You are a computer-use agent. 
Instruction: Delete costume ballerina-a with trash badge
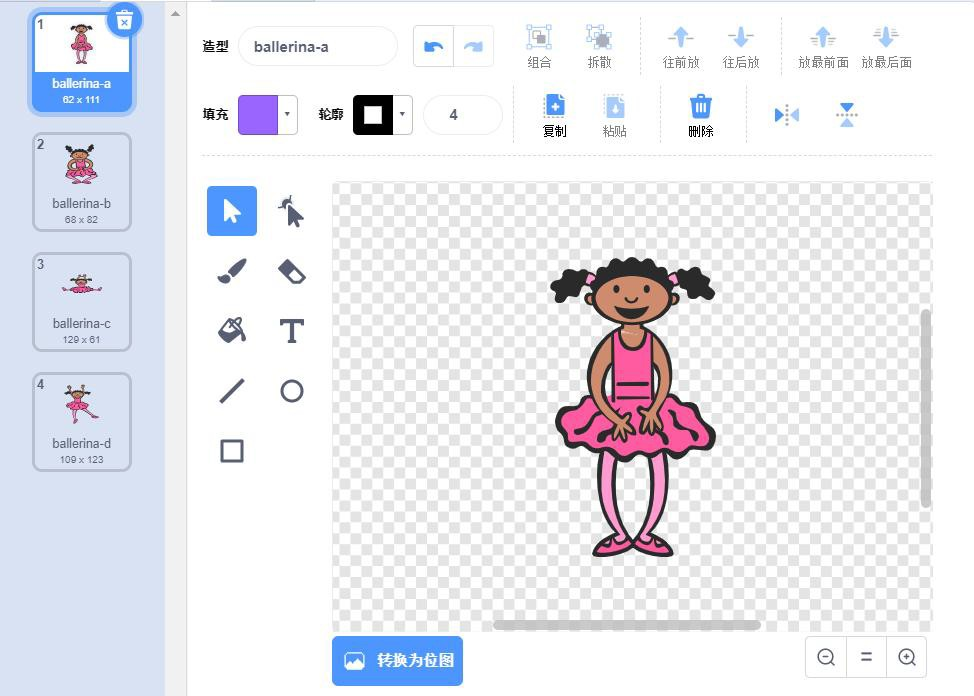[x=124, y=21]
